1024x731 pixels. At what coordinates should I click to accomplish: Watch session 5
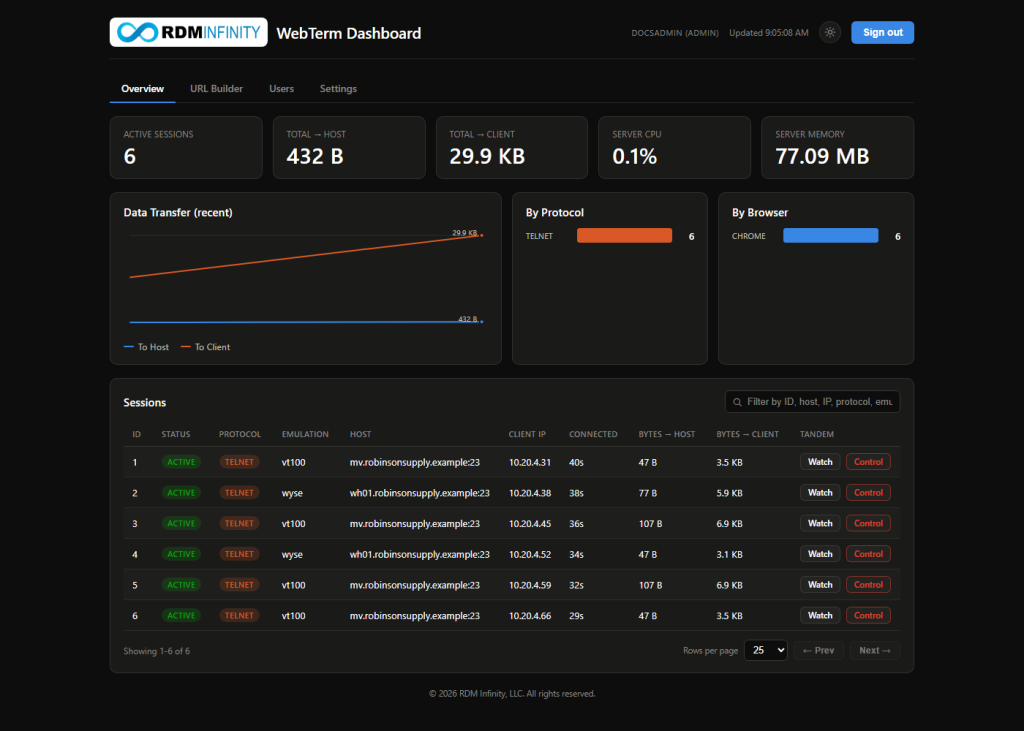[820, 585]
